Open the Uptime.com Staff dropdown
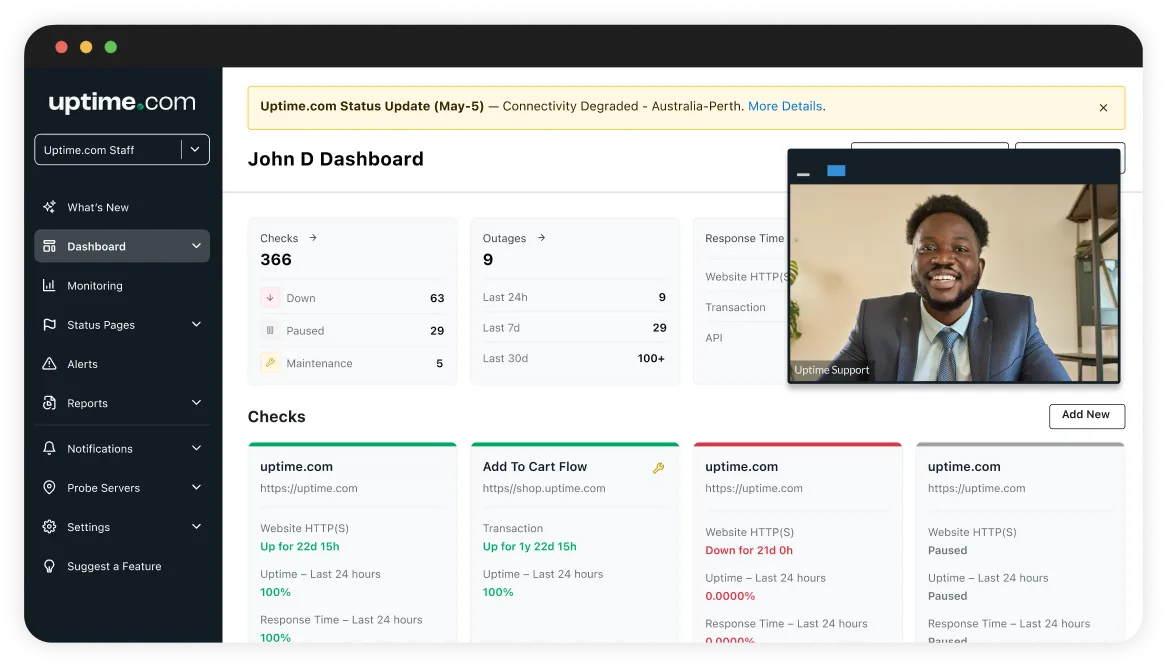The width and height of the screenshot is (1167, 667). 121,149
